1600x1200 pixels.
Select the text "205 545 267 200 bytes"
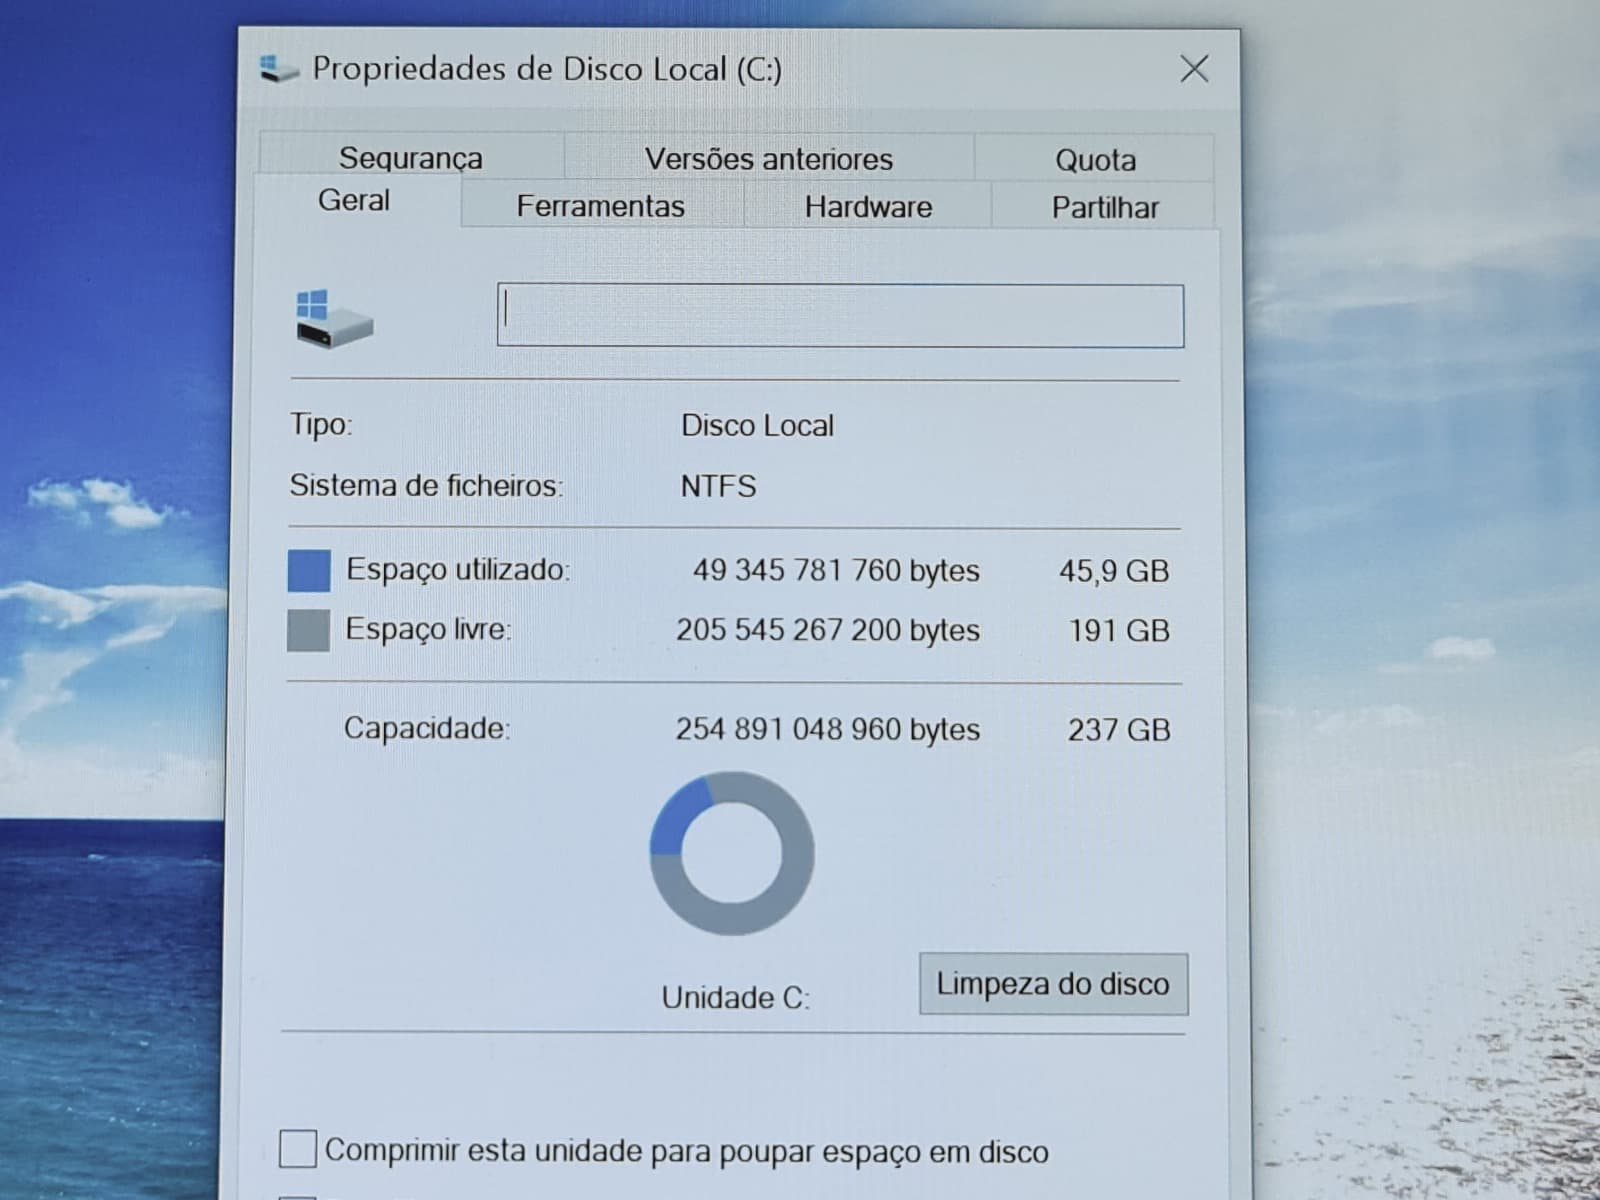828,630
